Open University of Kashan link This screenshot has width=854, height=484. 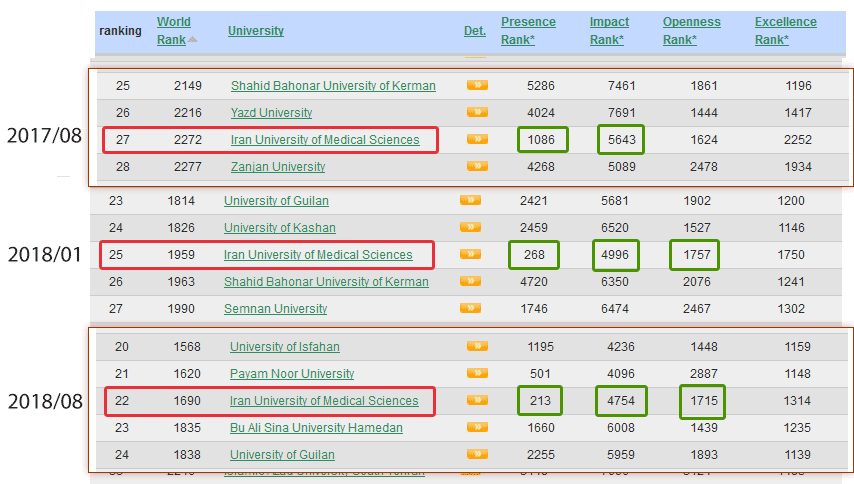[279, 228]
